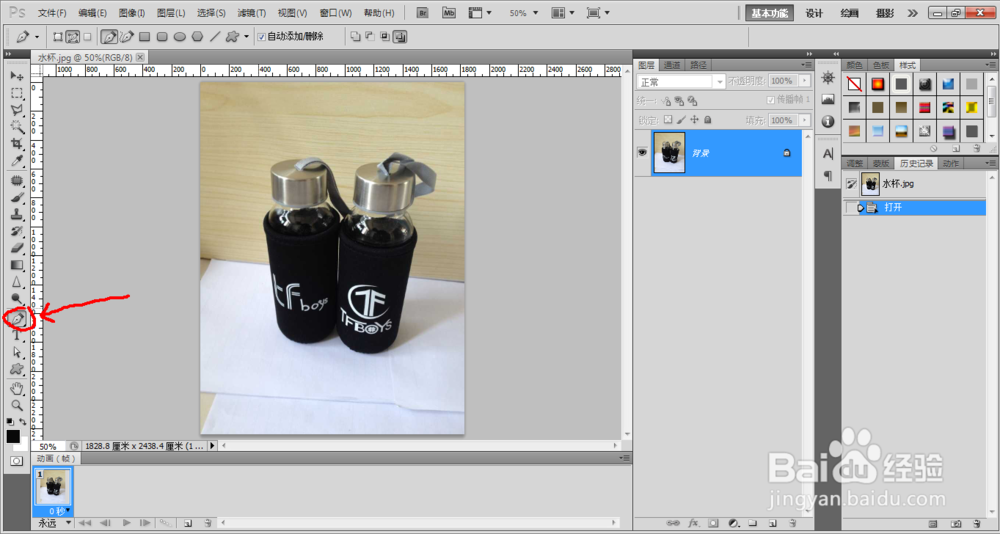Toggle lock position in Layers panel
Image resolution: width=1000 pixels, height=534 pixels.
tap(695, 119)
